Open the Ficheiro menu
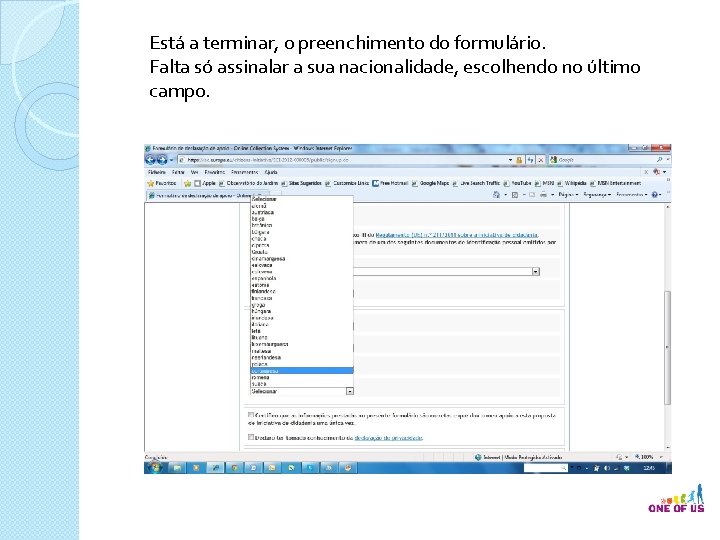The width and height of the screenshot is (720, 540). pyautogui.click(x=157, y=172)
